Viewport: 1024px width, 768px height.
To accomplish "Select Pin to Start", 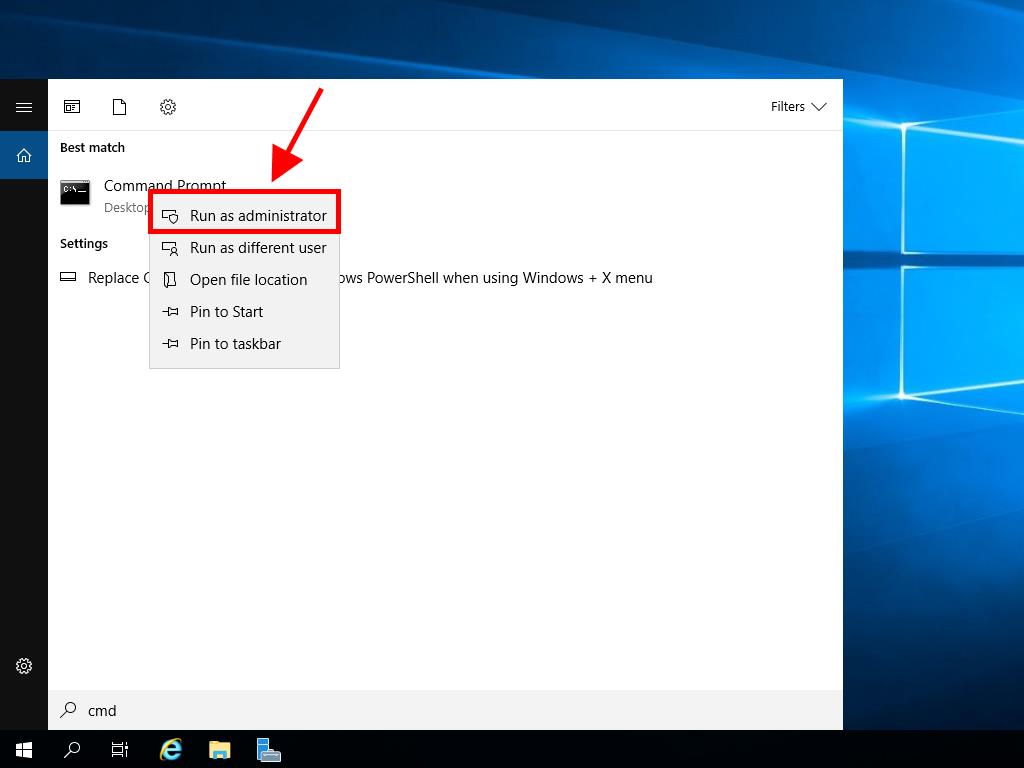I will tap(244, 312).
